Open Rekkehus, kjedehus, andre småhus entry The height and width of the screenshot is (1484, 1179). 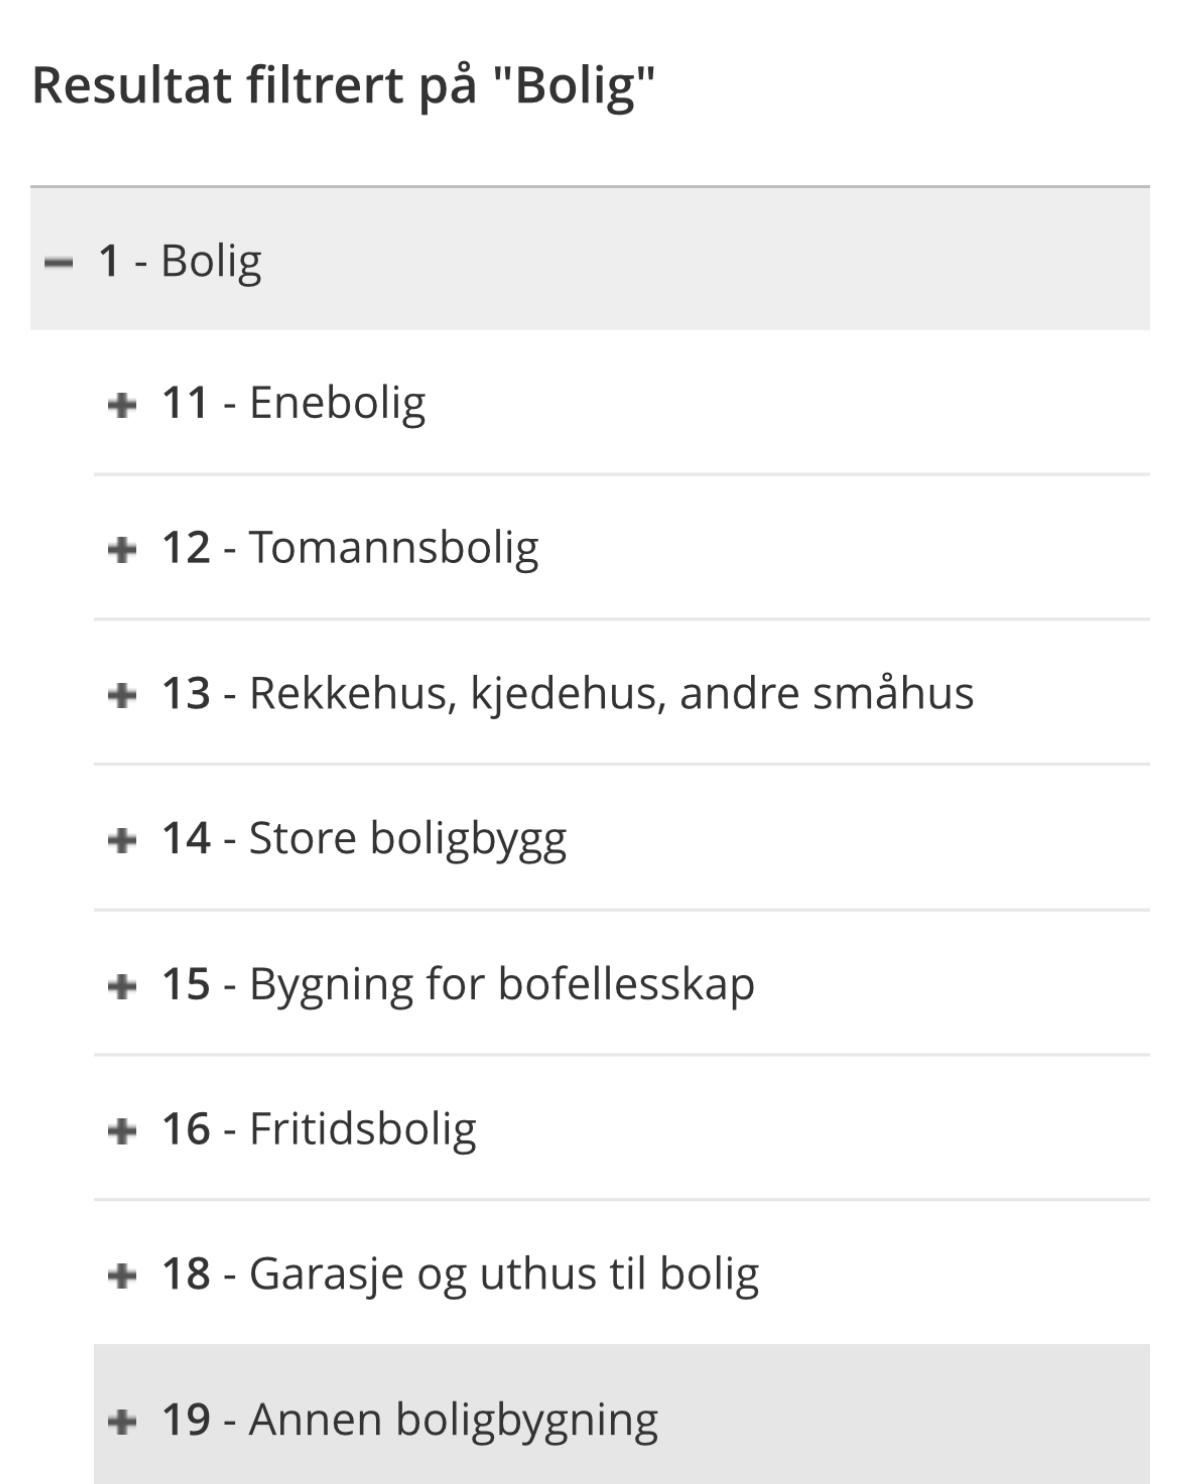click(x=611, y=693)
